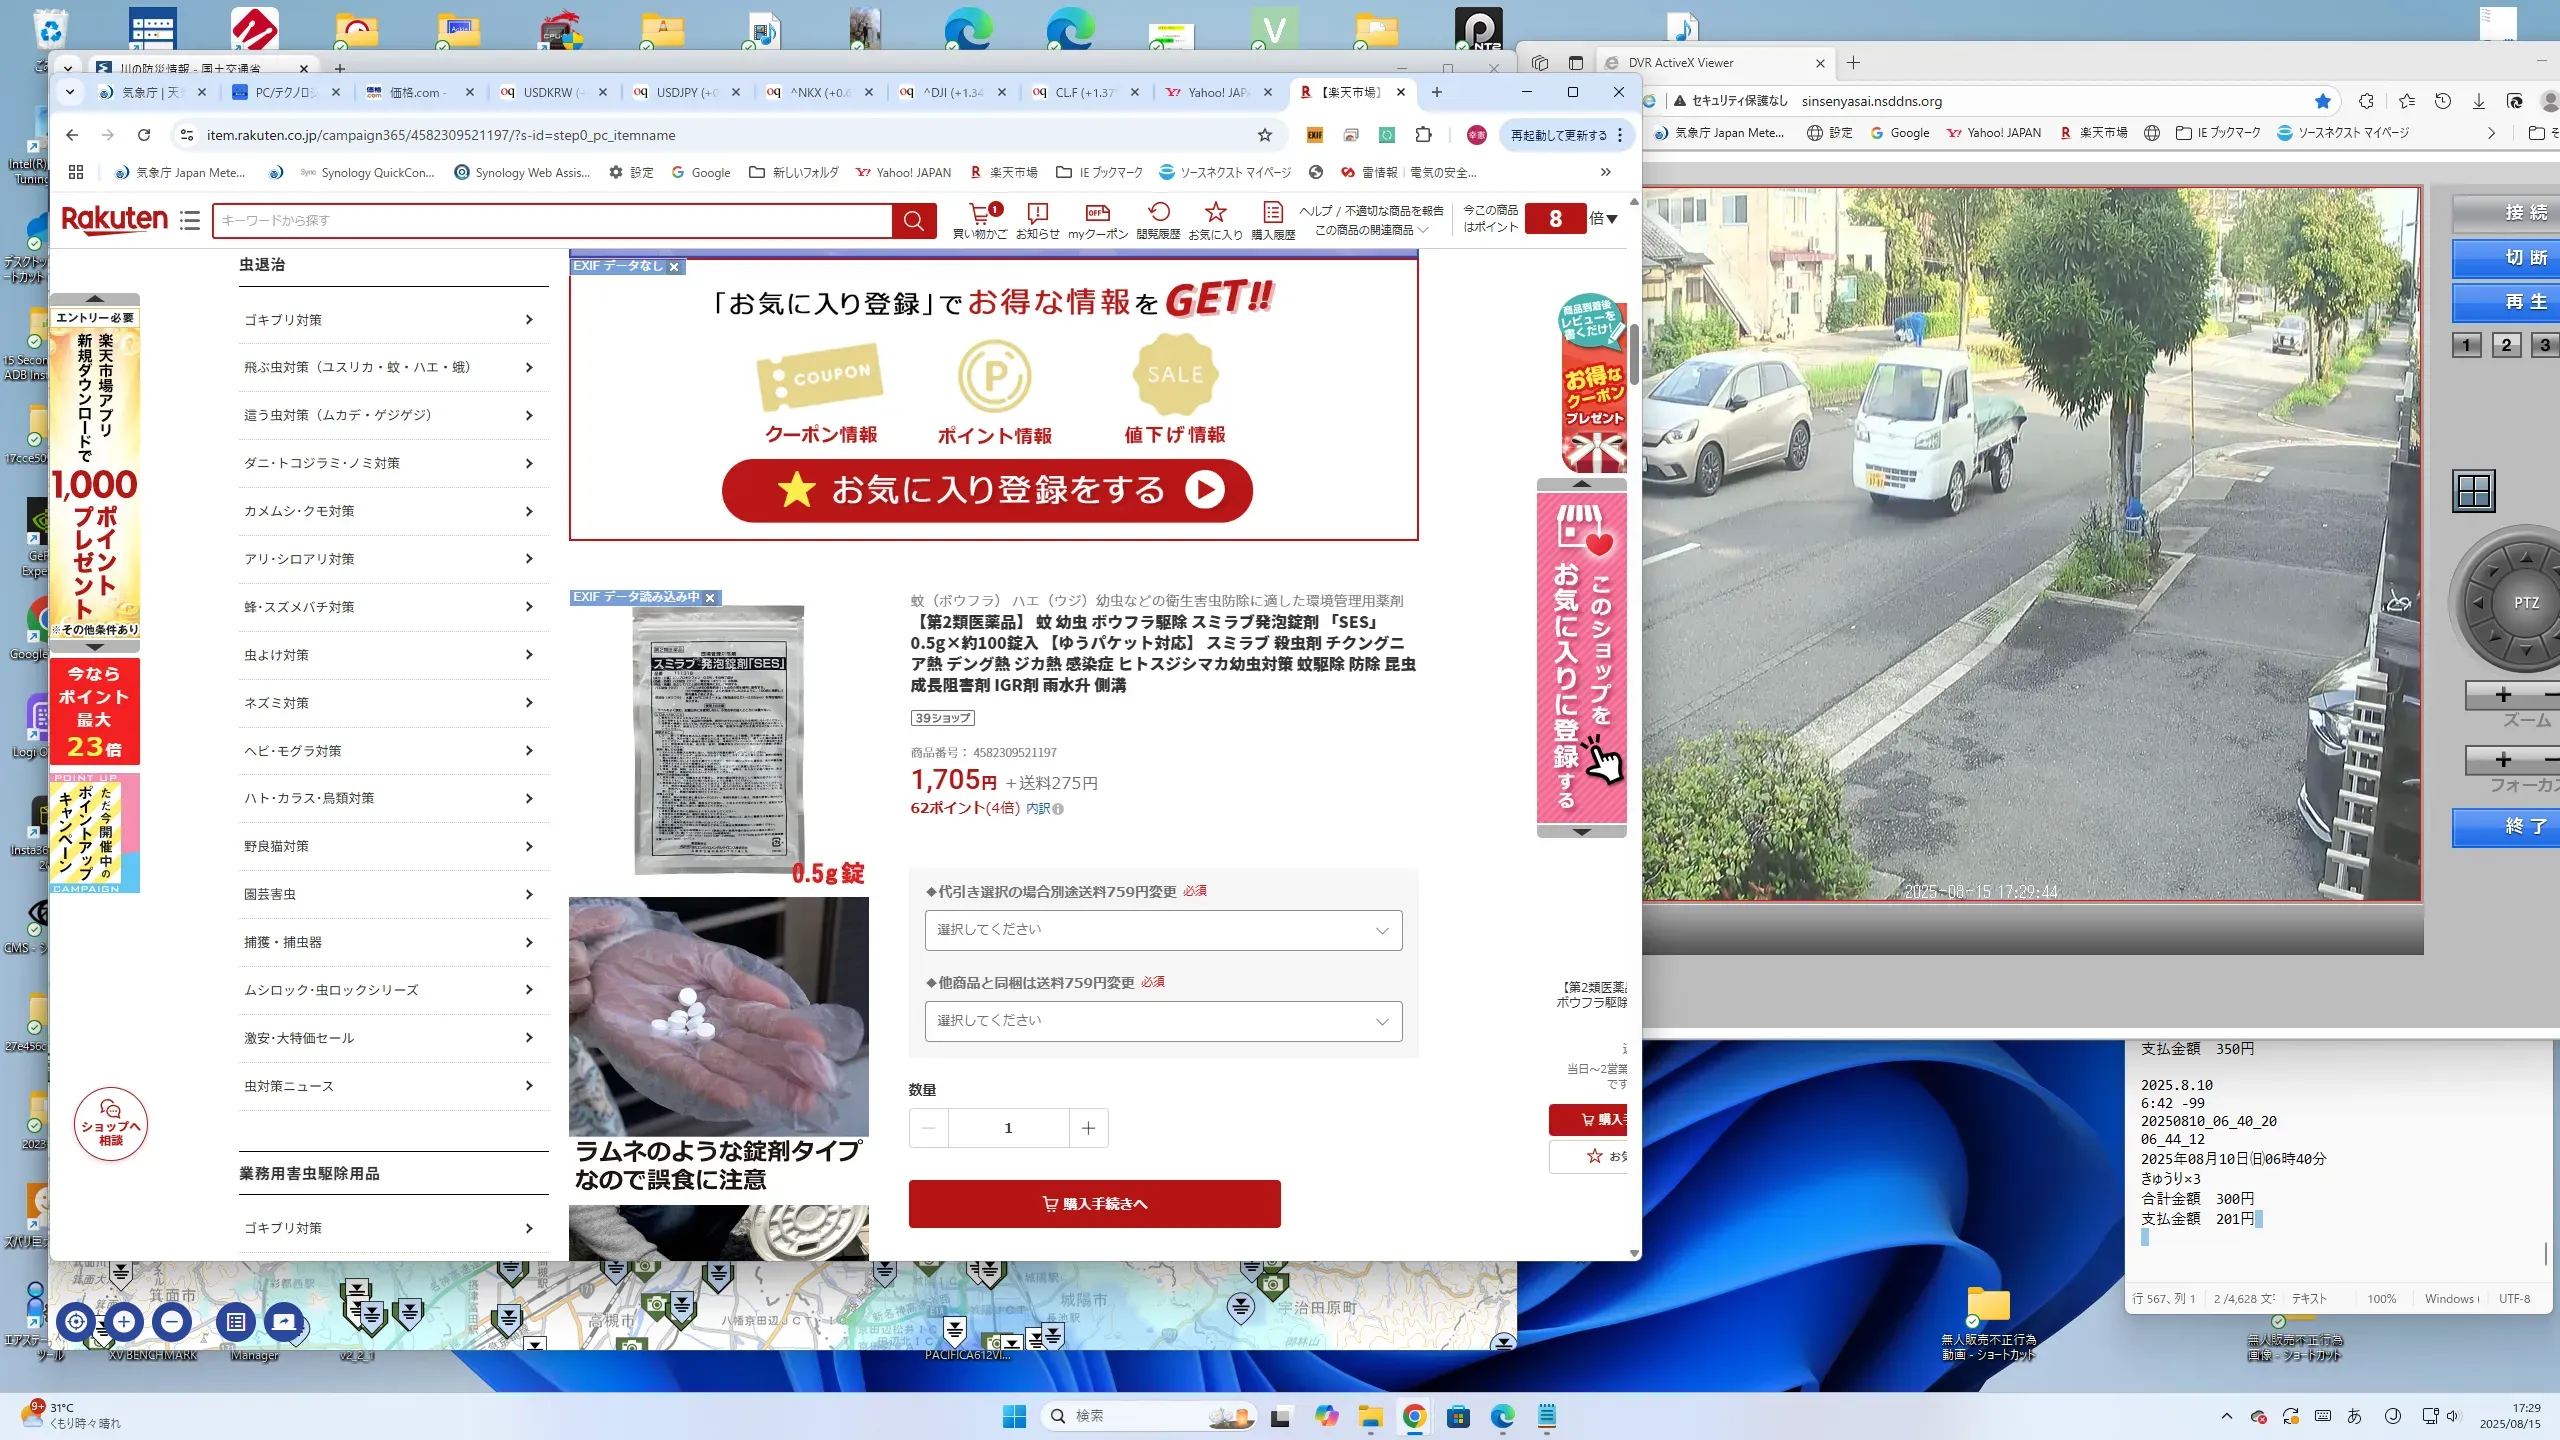Screen dimensions: 2560x1440
Task: Click the Rakuten search magnifier button
Action: coord(913,220)
